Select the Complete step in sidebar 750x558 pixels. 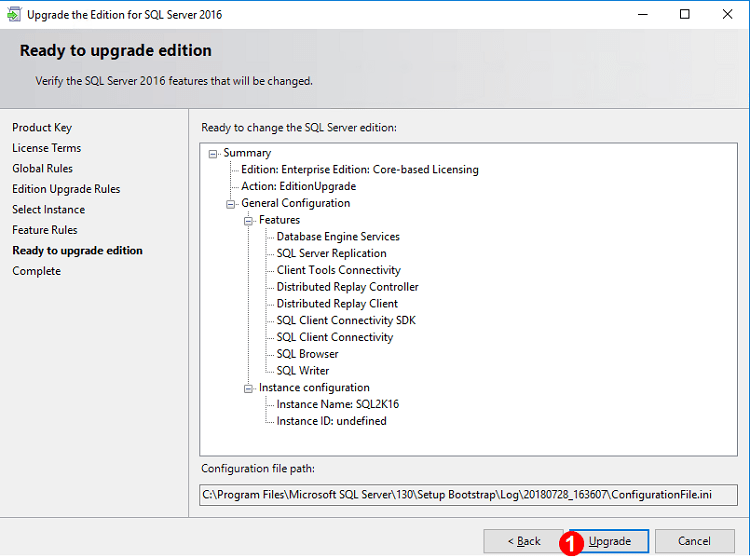click(x=36, y=271)
